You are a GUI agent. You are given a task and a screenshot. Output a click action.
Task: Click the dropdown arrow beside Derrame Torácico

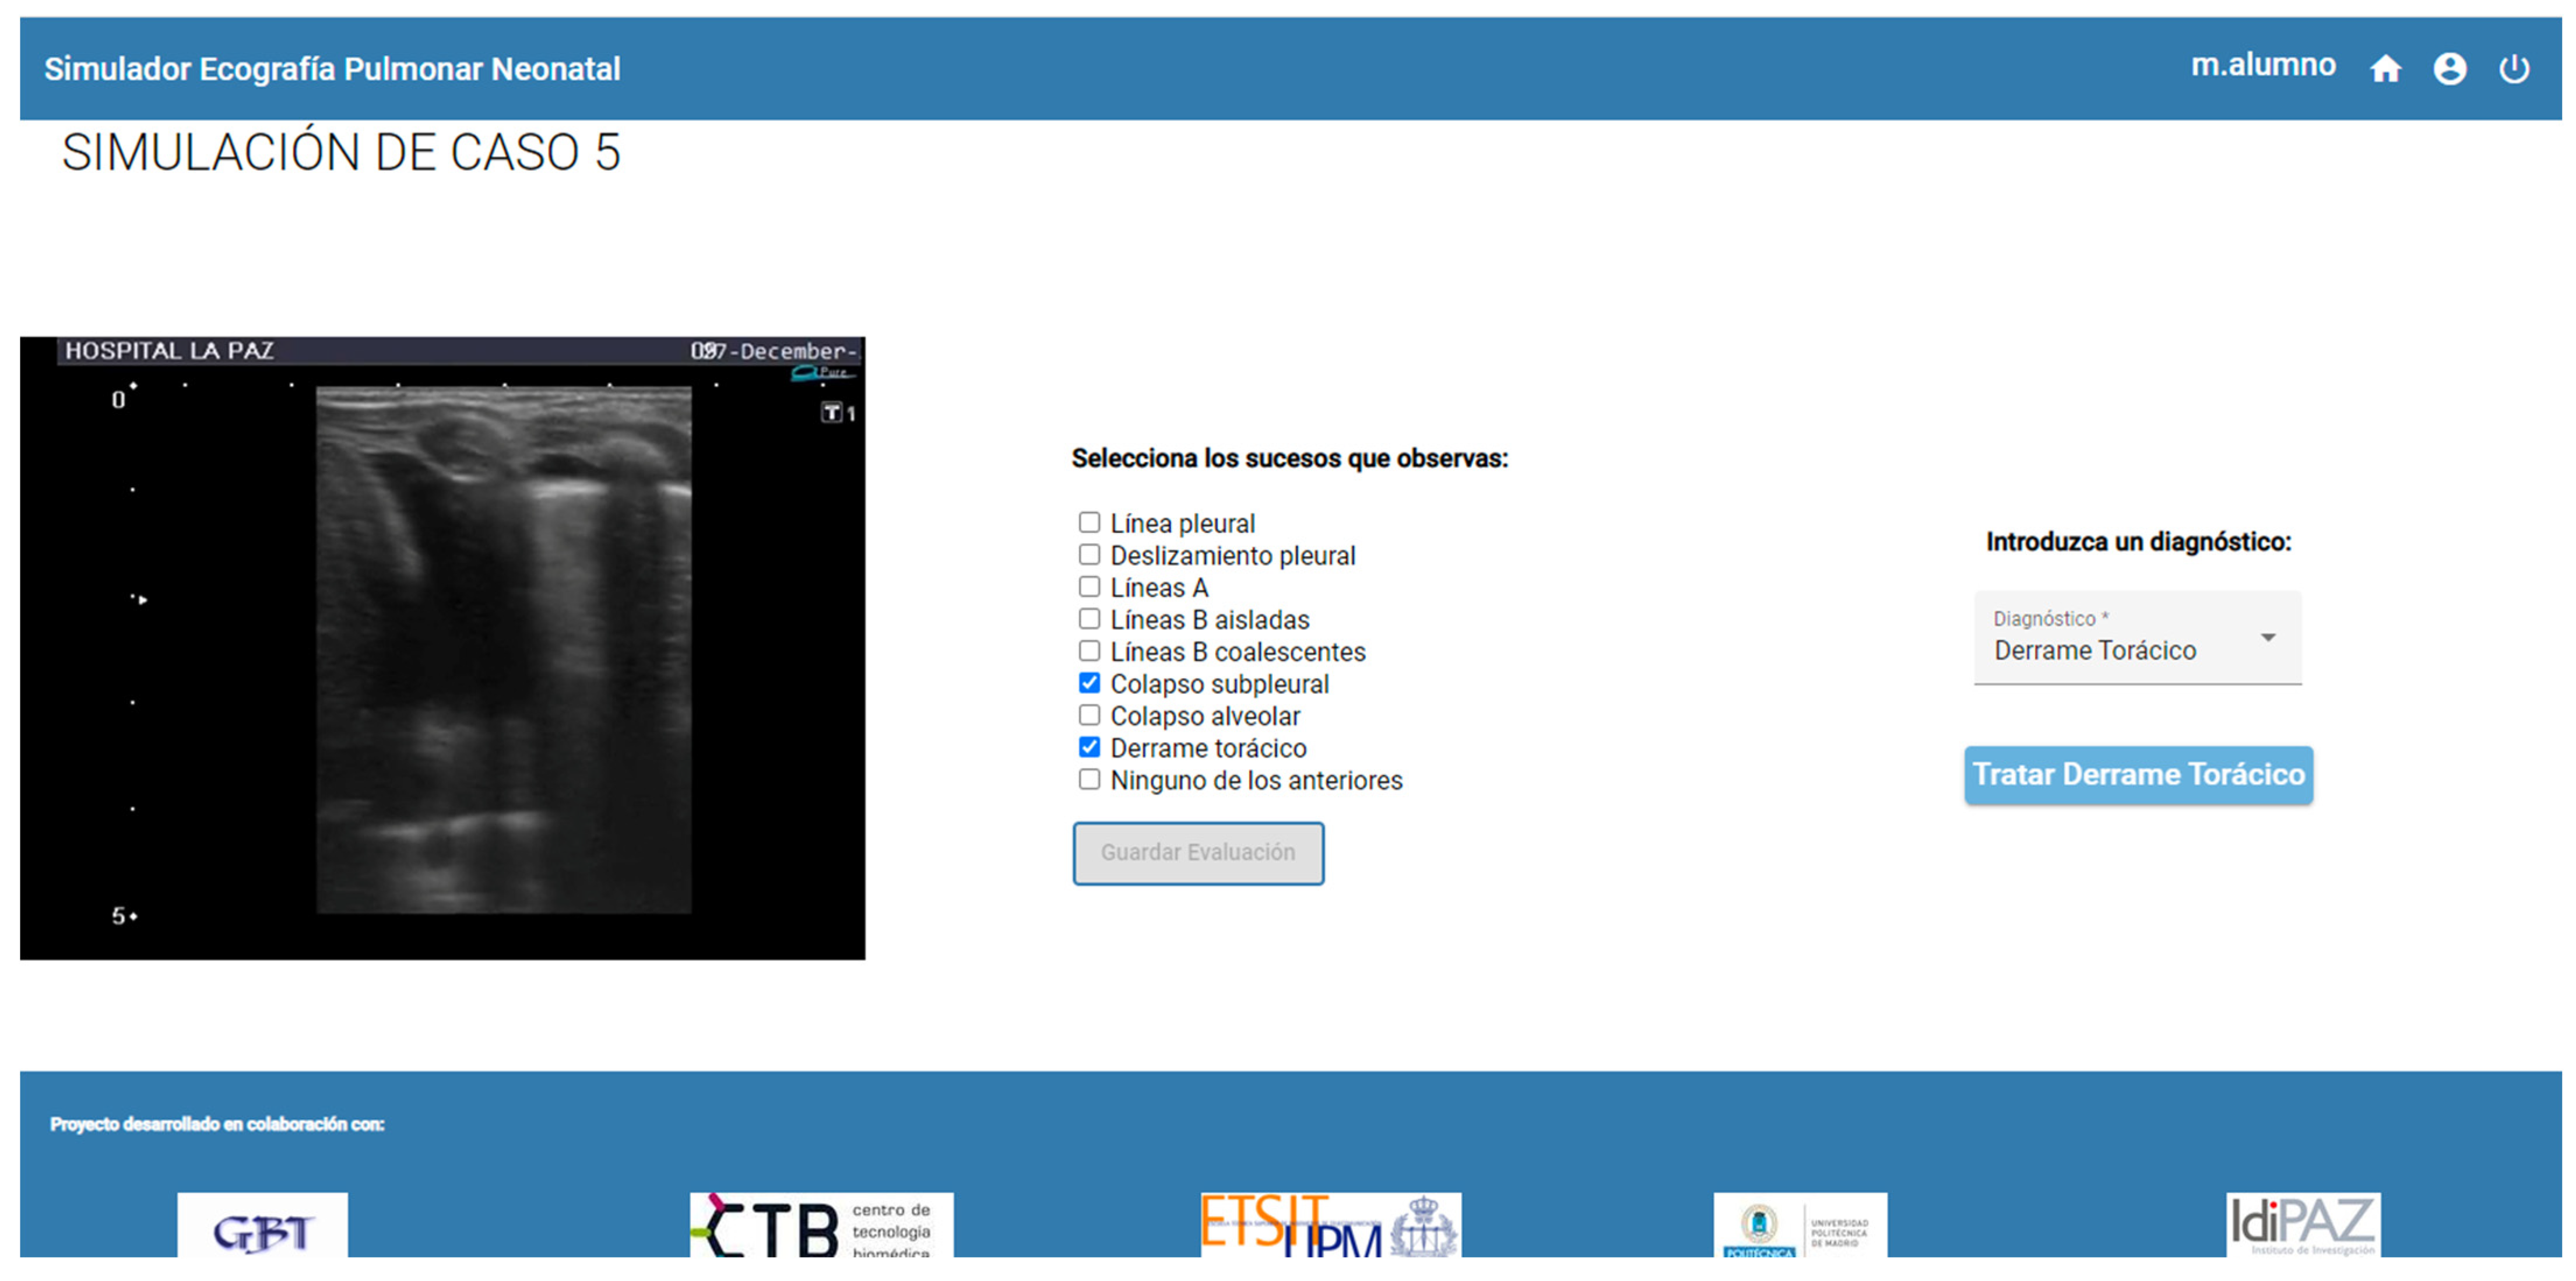2268,637
